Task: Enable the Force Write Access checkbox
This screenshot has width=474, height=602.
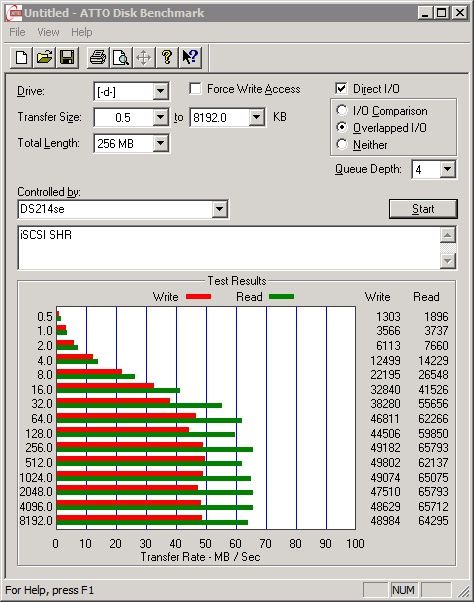Action: pyautogui.click(x=195, y=89)
